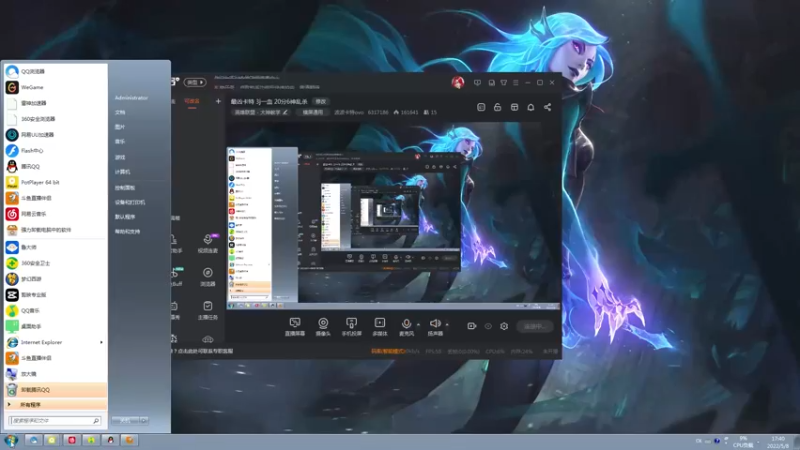
Task: Open streaming settings gear
Action: [504, 326]
